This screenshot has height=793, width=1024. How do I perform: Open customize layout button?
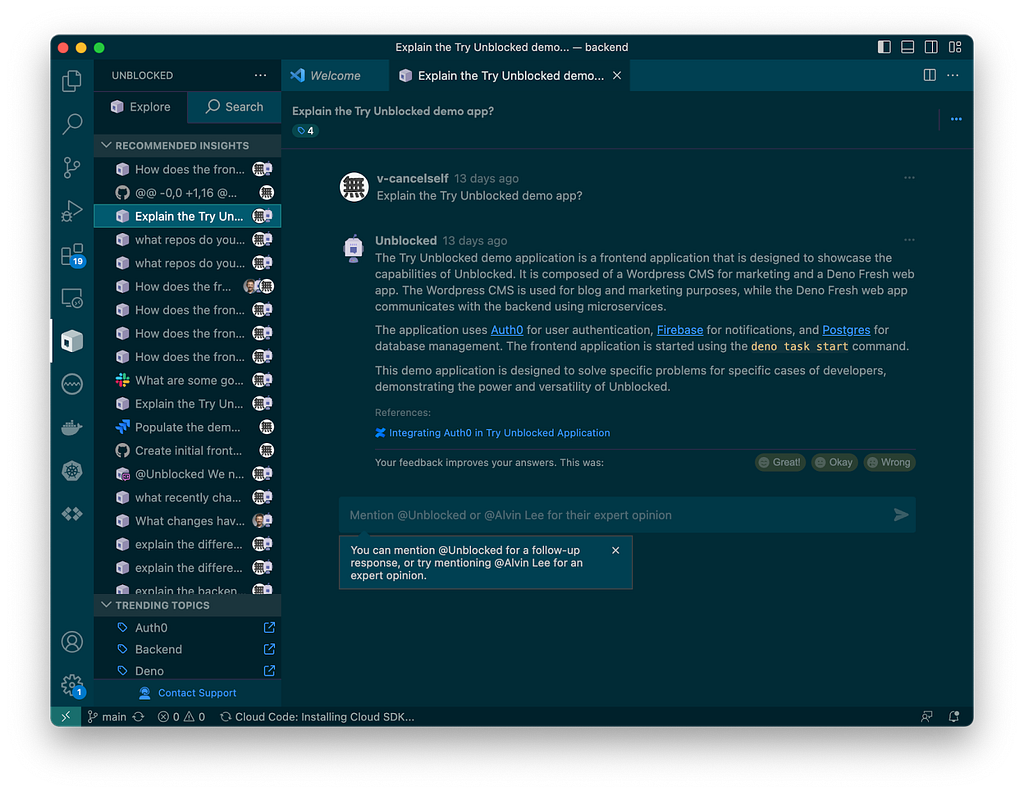[955, 47]
